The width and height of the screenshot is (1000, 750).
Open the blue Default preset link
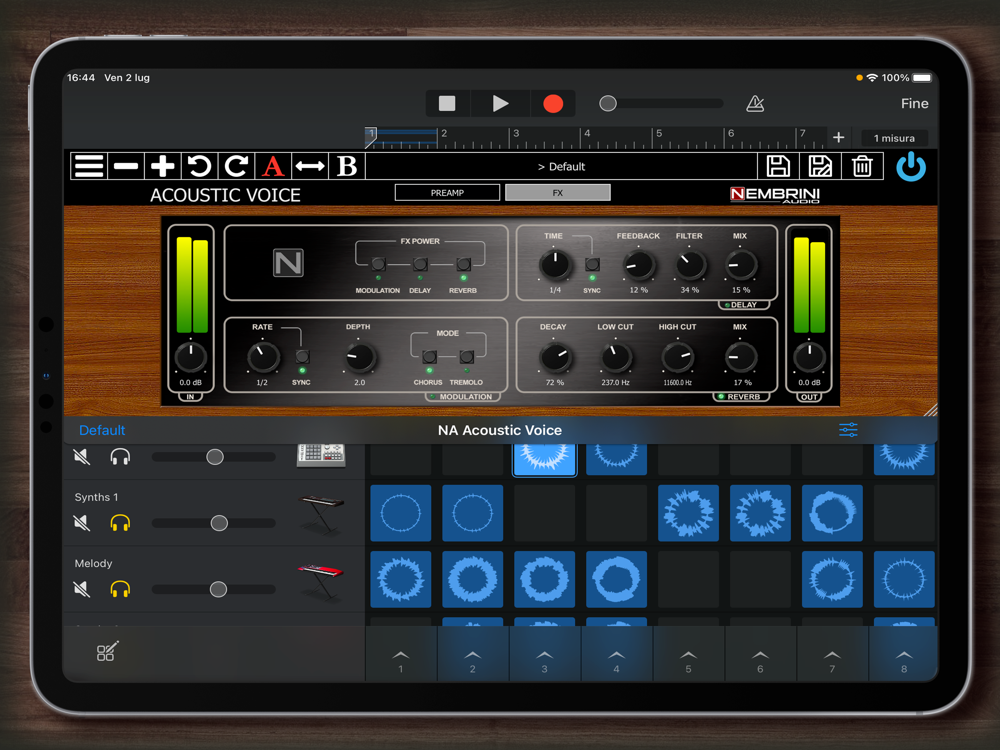(x=102, y=430)
